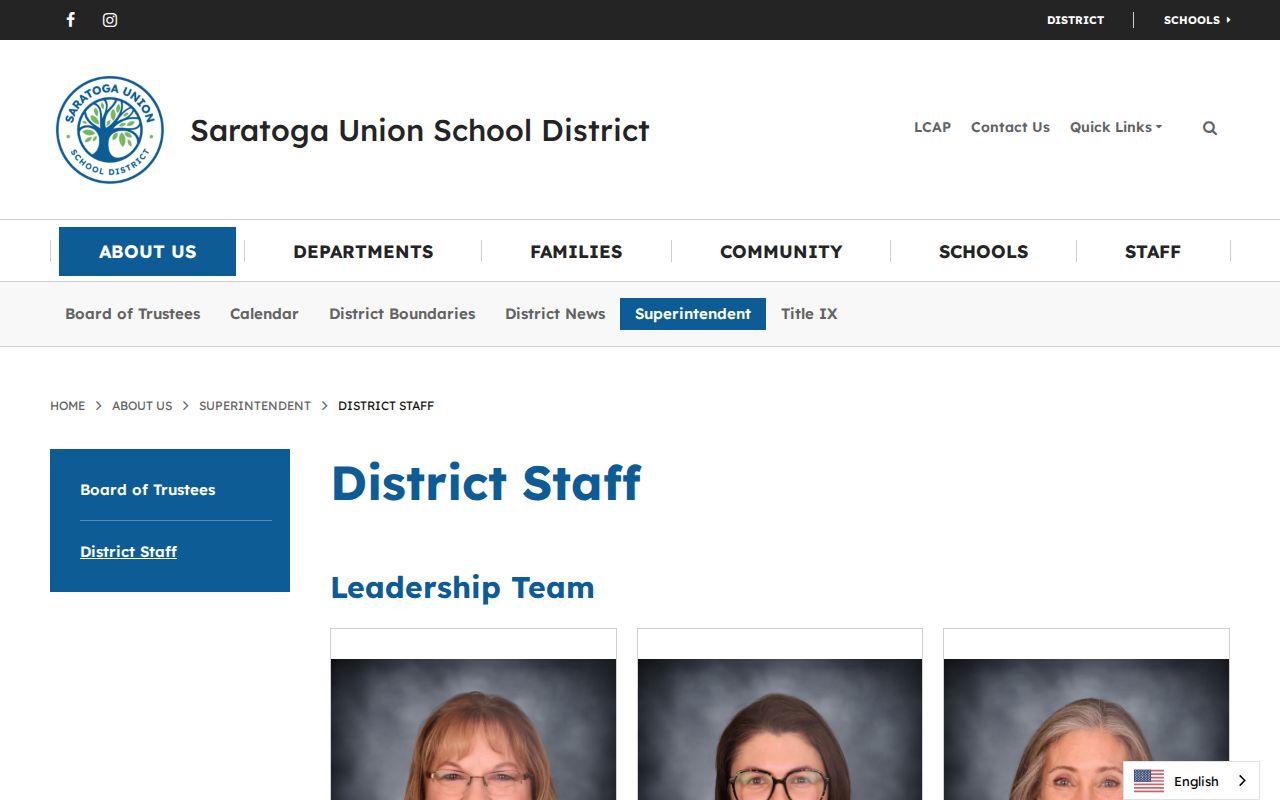Click the Saratoga Union School District title
The image size is (1280, 800).
pos(420,130)
